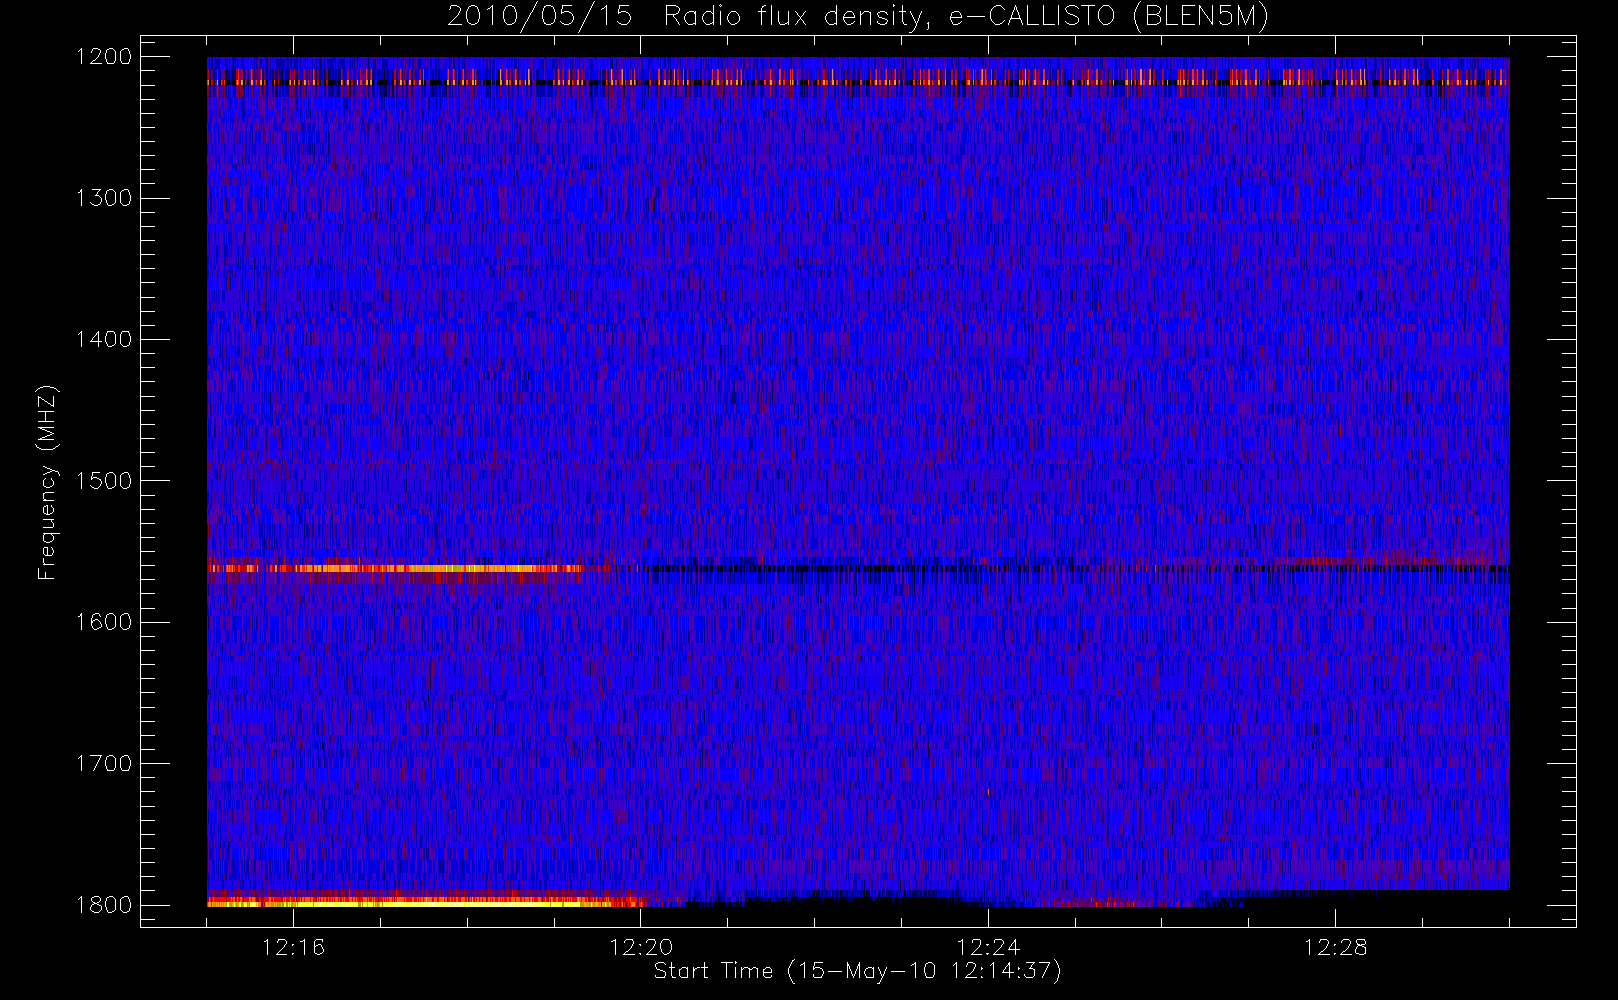Viewport: 1618px width, 1000px height.
Task: Click the bright orange emission band near 1560 MHz
Action: pyautogui.click(x=395, y=569)
